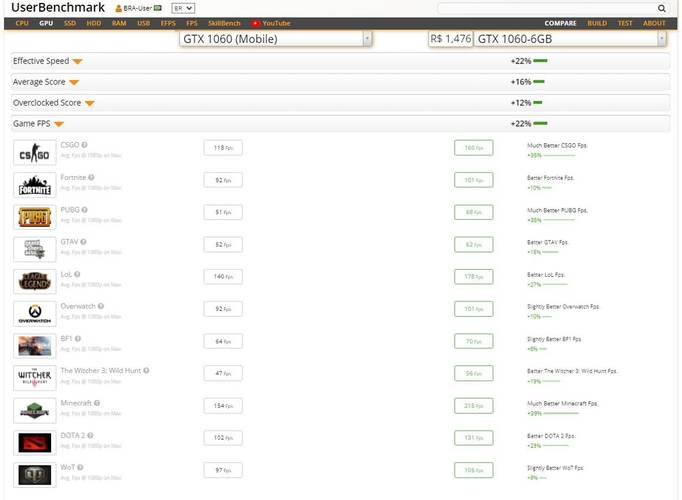Screen dimensions: 682x500
Task: Click the LoL 140 fps value box
Action: click(x=223, y=277)
